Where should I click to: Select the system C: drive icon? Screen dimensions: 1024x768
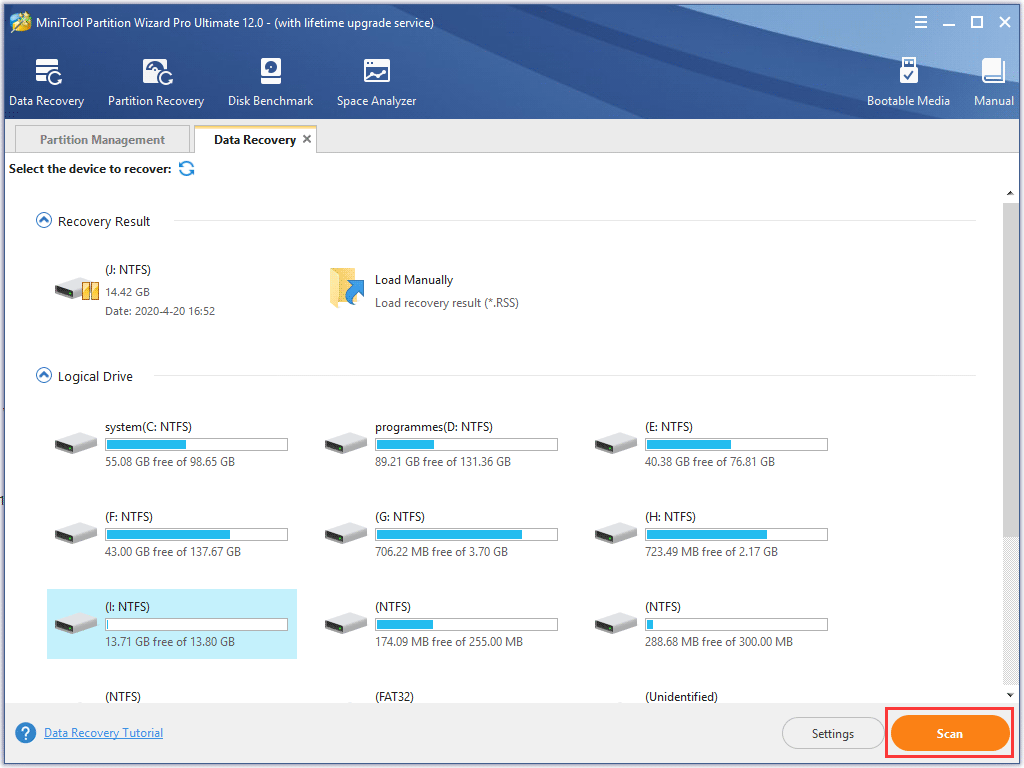(x=76, y=443)
